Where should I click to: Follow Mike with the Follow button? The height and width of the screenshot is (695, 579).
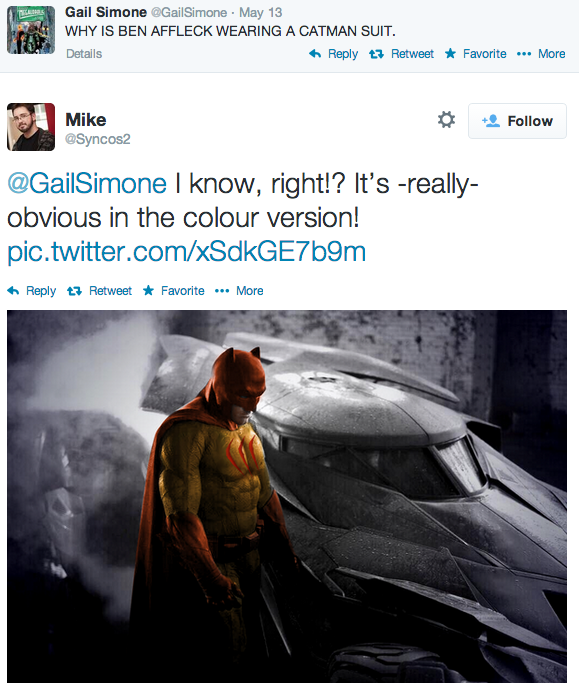coord(517,121)
